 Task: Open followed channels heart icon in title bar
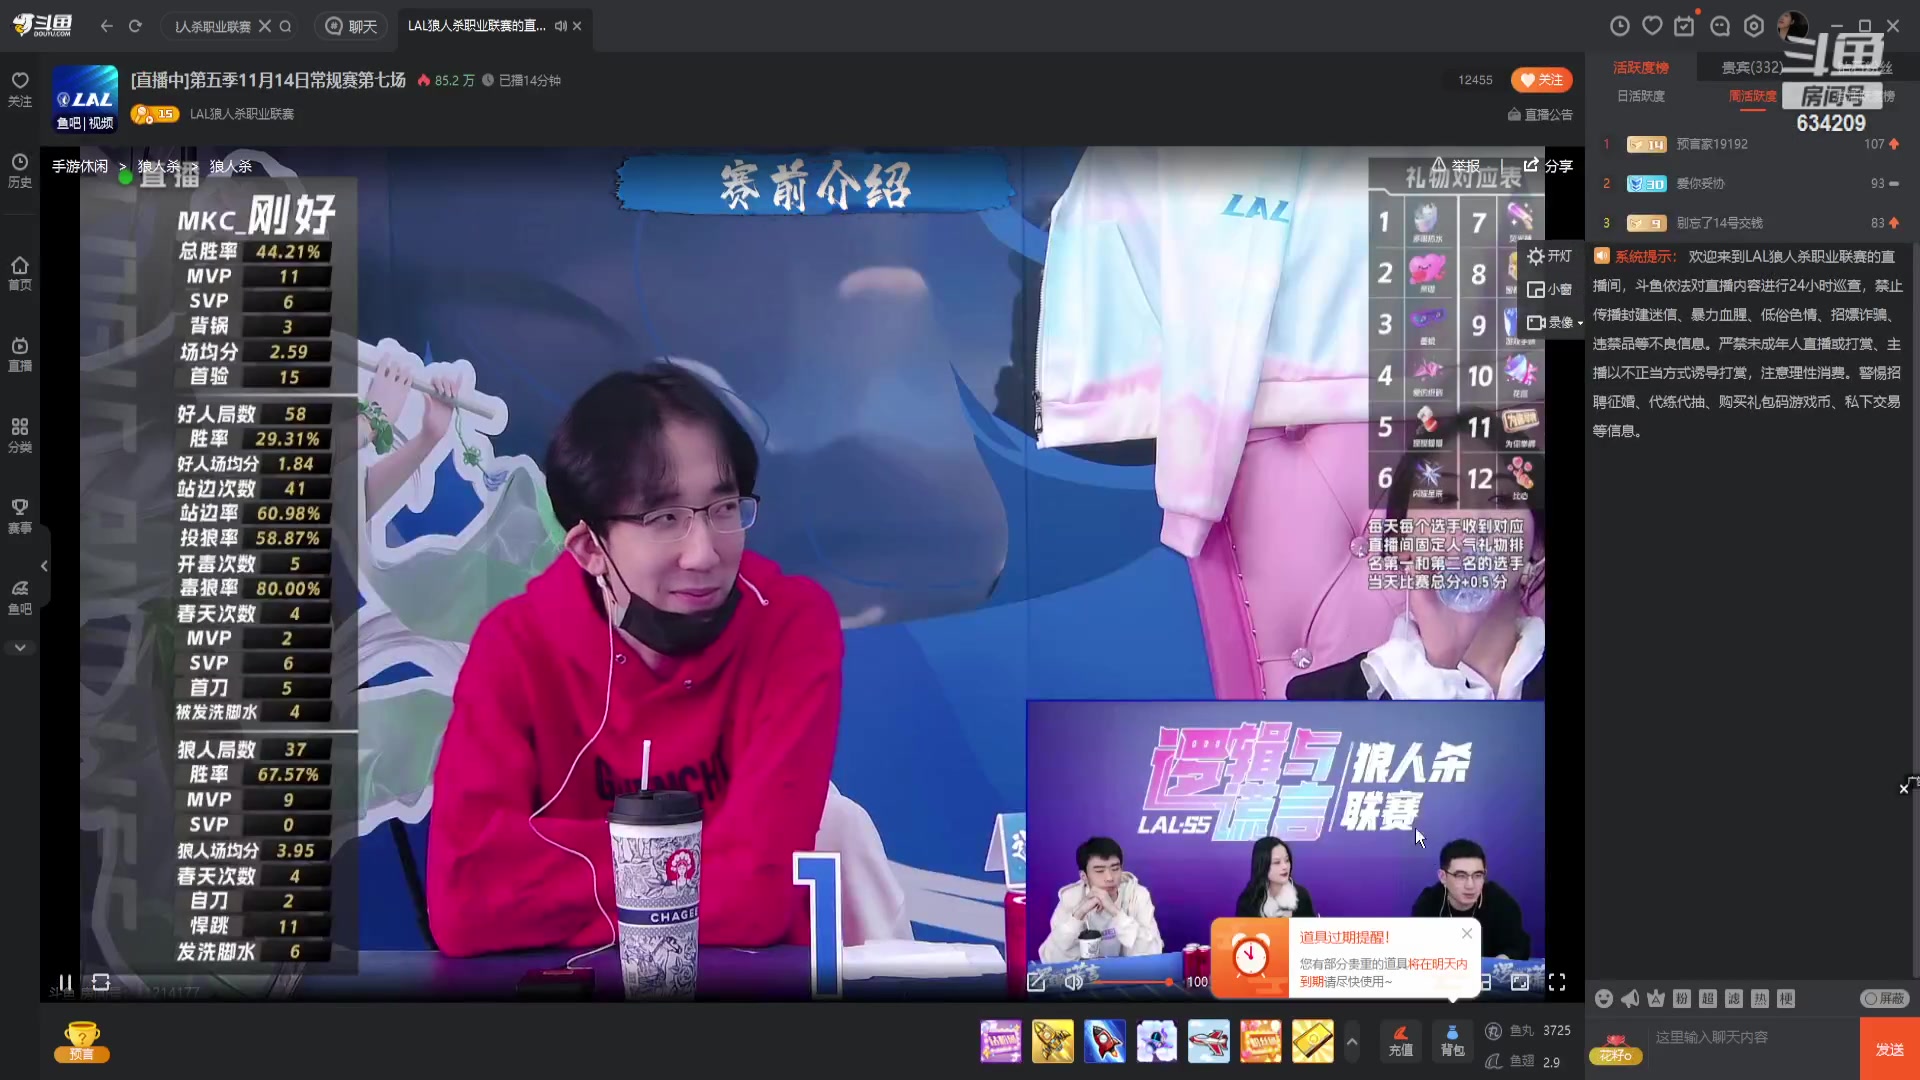(1652, 26)
